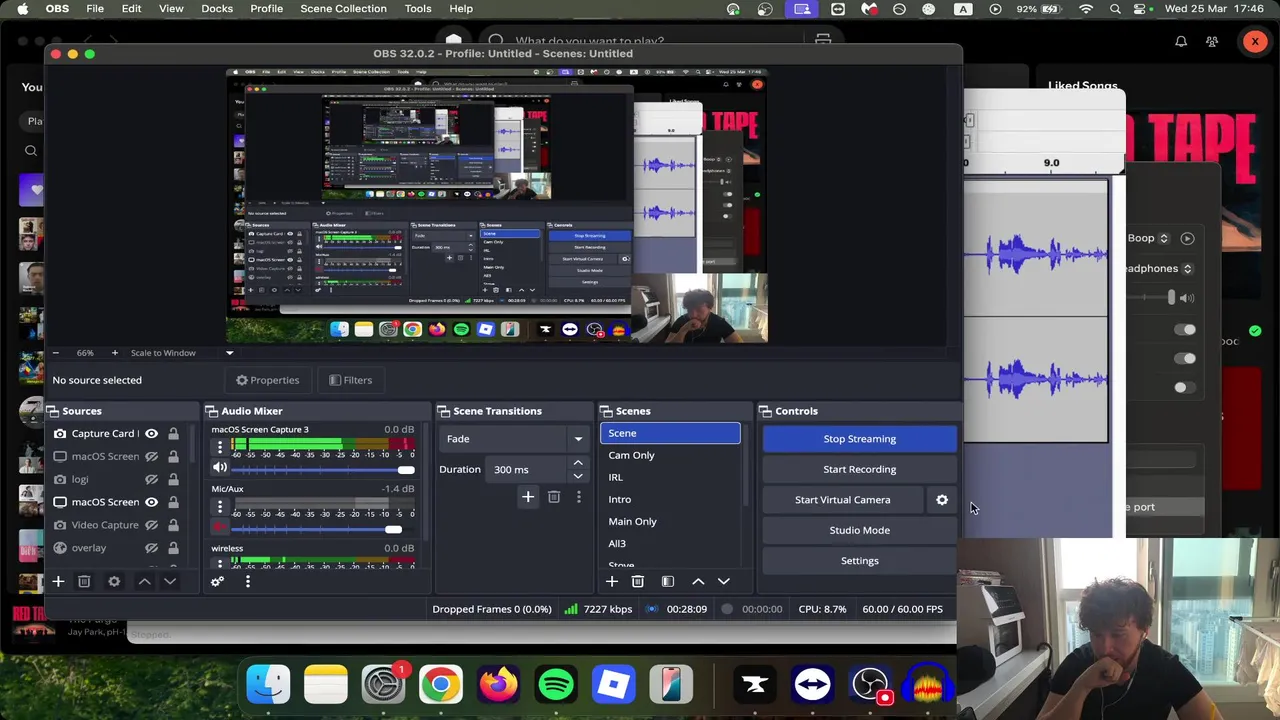Open macOS Screen Capture 3 audio options

(220, 446)
